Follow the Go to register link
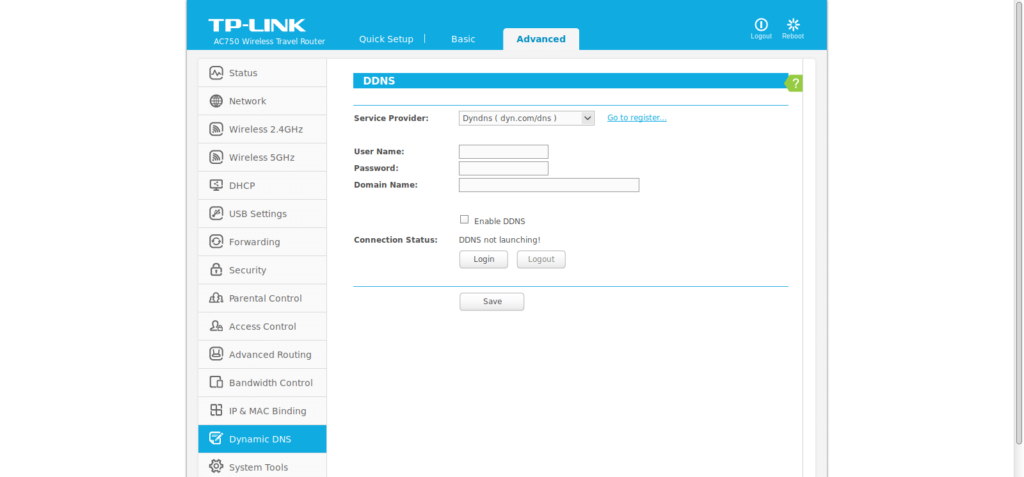Viewport: 1024px width, 477px height. click(x=636, y=118)
